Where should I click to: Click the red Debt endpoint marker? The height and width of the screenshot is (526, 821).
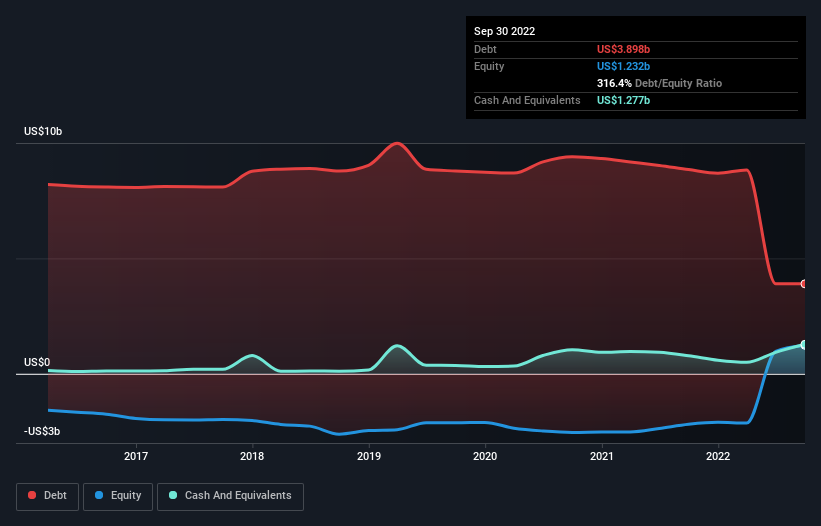coord(803,284)
